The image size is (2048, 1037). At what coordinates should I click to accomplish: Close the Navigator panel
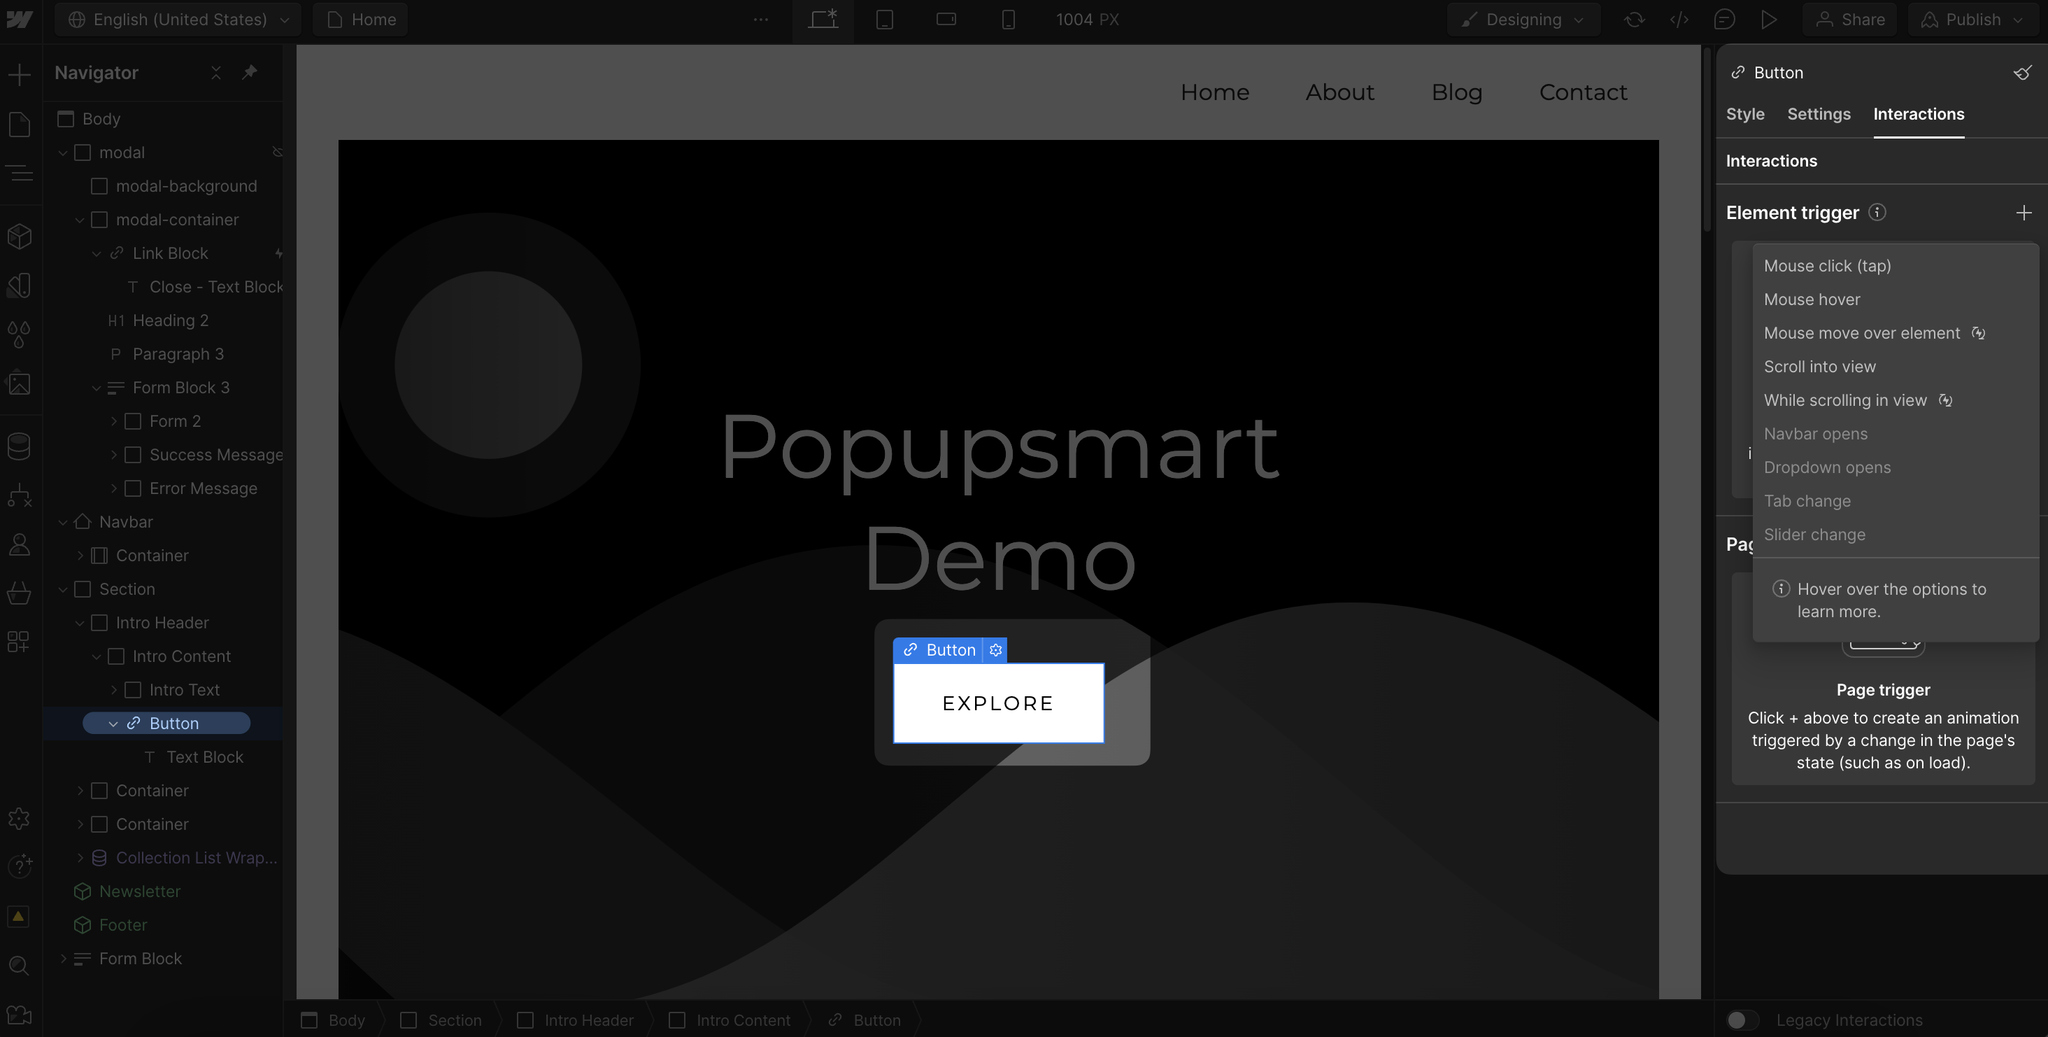click(x=216, y=73)
